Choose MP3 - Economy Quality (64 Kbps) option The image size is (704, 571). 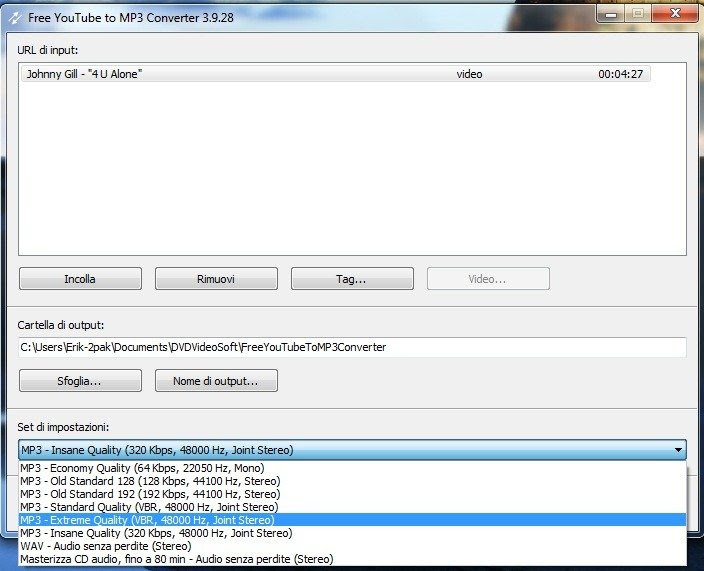(352, 468)
